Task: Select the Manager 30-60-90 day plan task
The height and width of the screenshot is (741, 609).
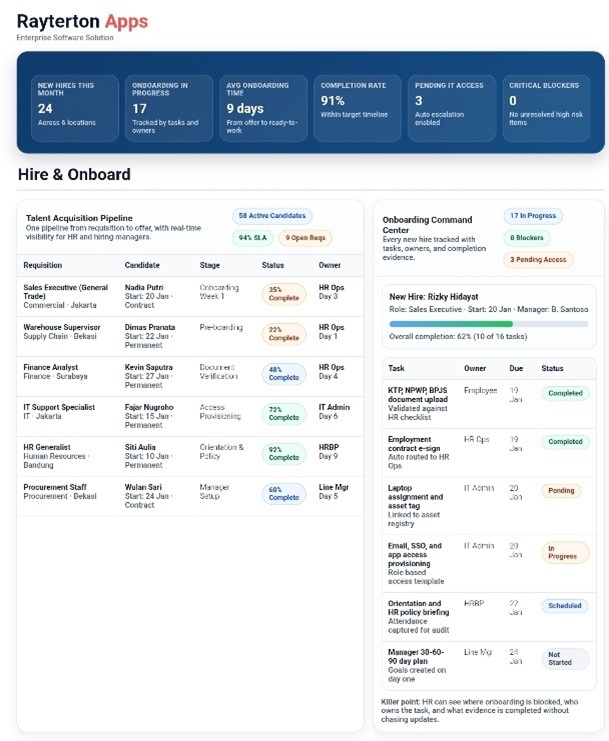Action: coord(415,656)
